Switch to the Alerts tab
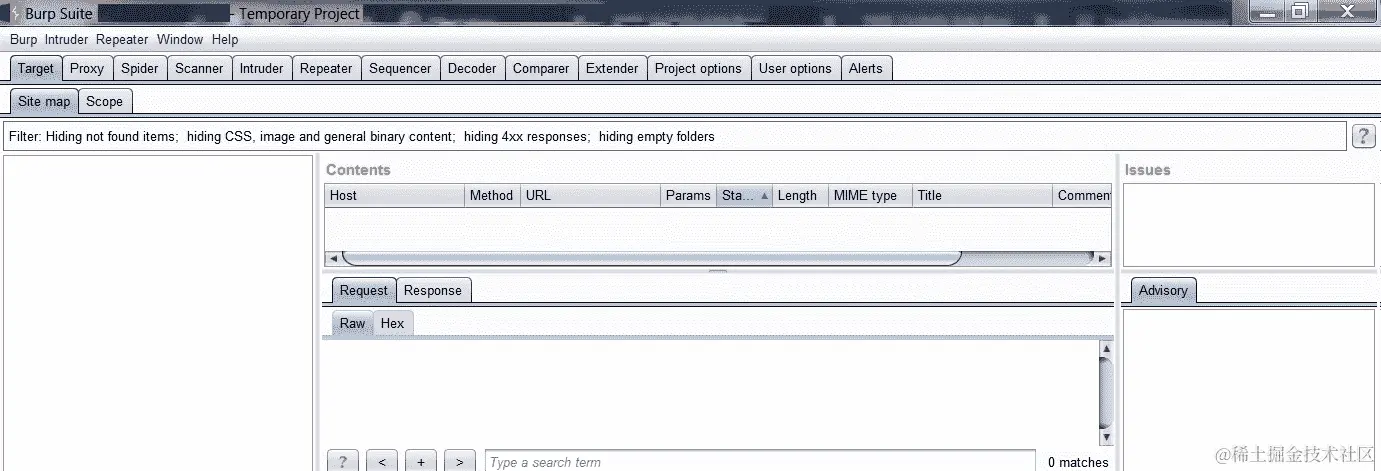This screenshot has width=1381, height=471. 866,68
